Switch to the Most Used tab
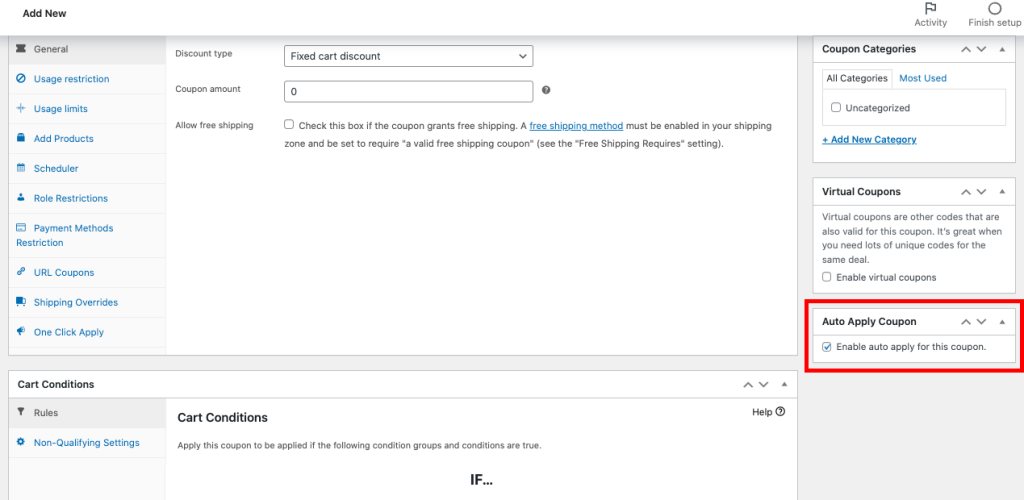1024x500 pixels. [923, 78]
